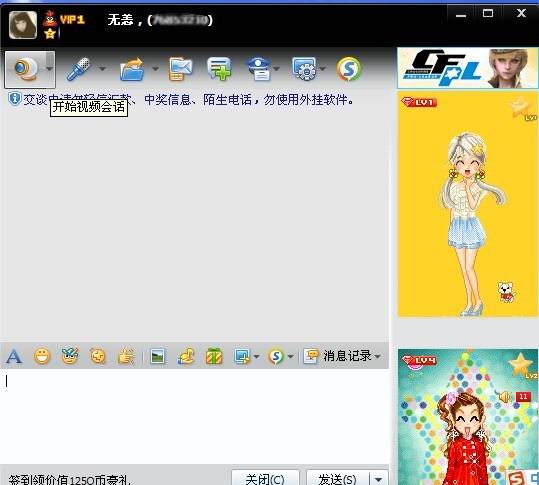539x485 pixels.
Task: Start a video call with webcam icon
Action: [x=25, y=69]
